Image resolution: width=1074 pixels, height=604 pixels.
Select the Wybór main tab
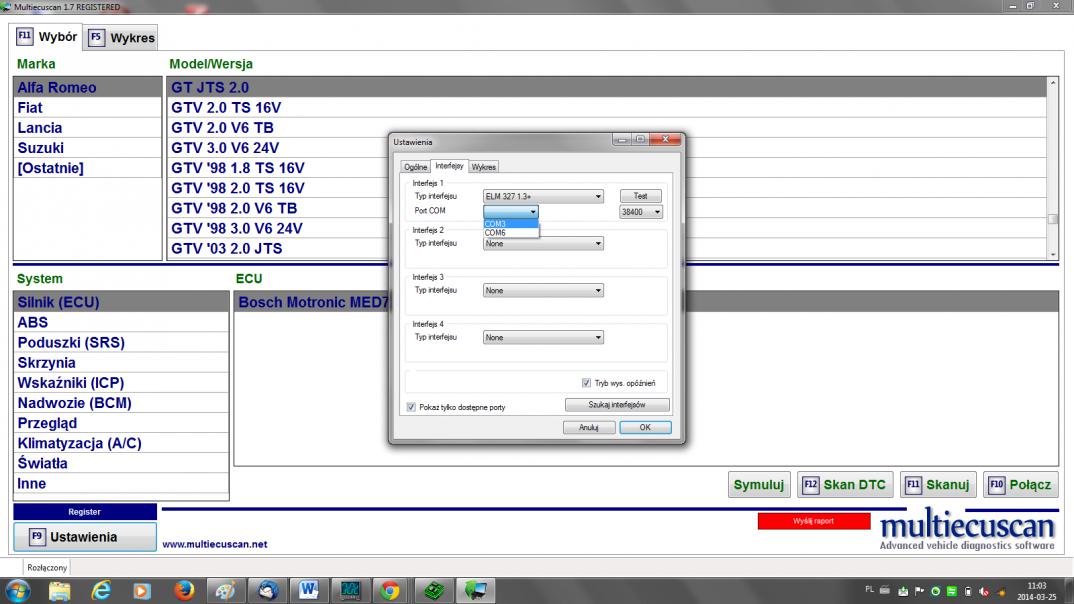coord(47,36)
